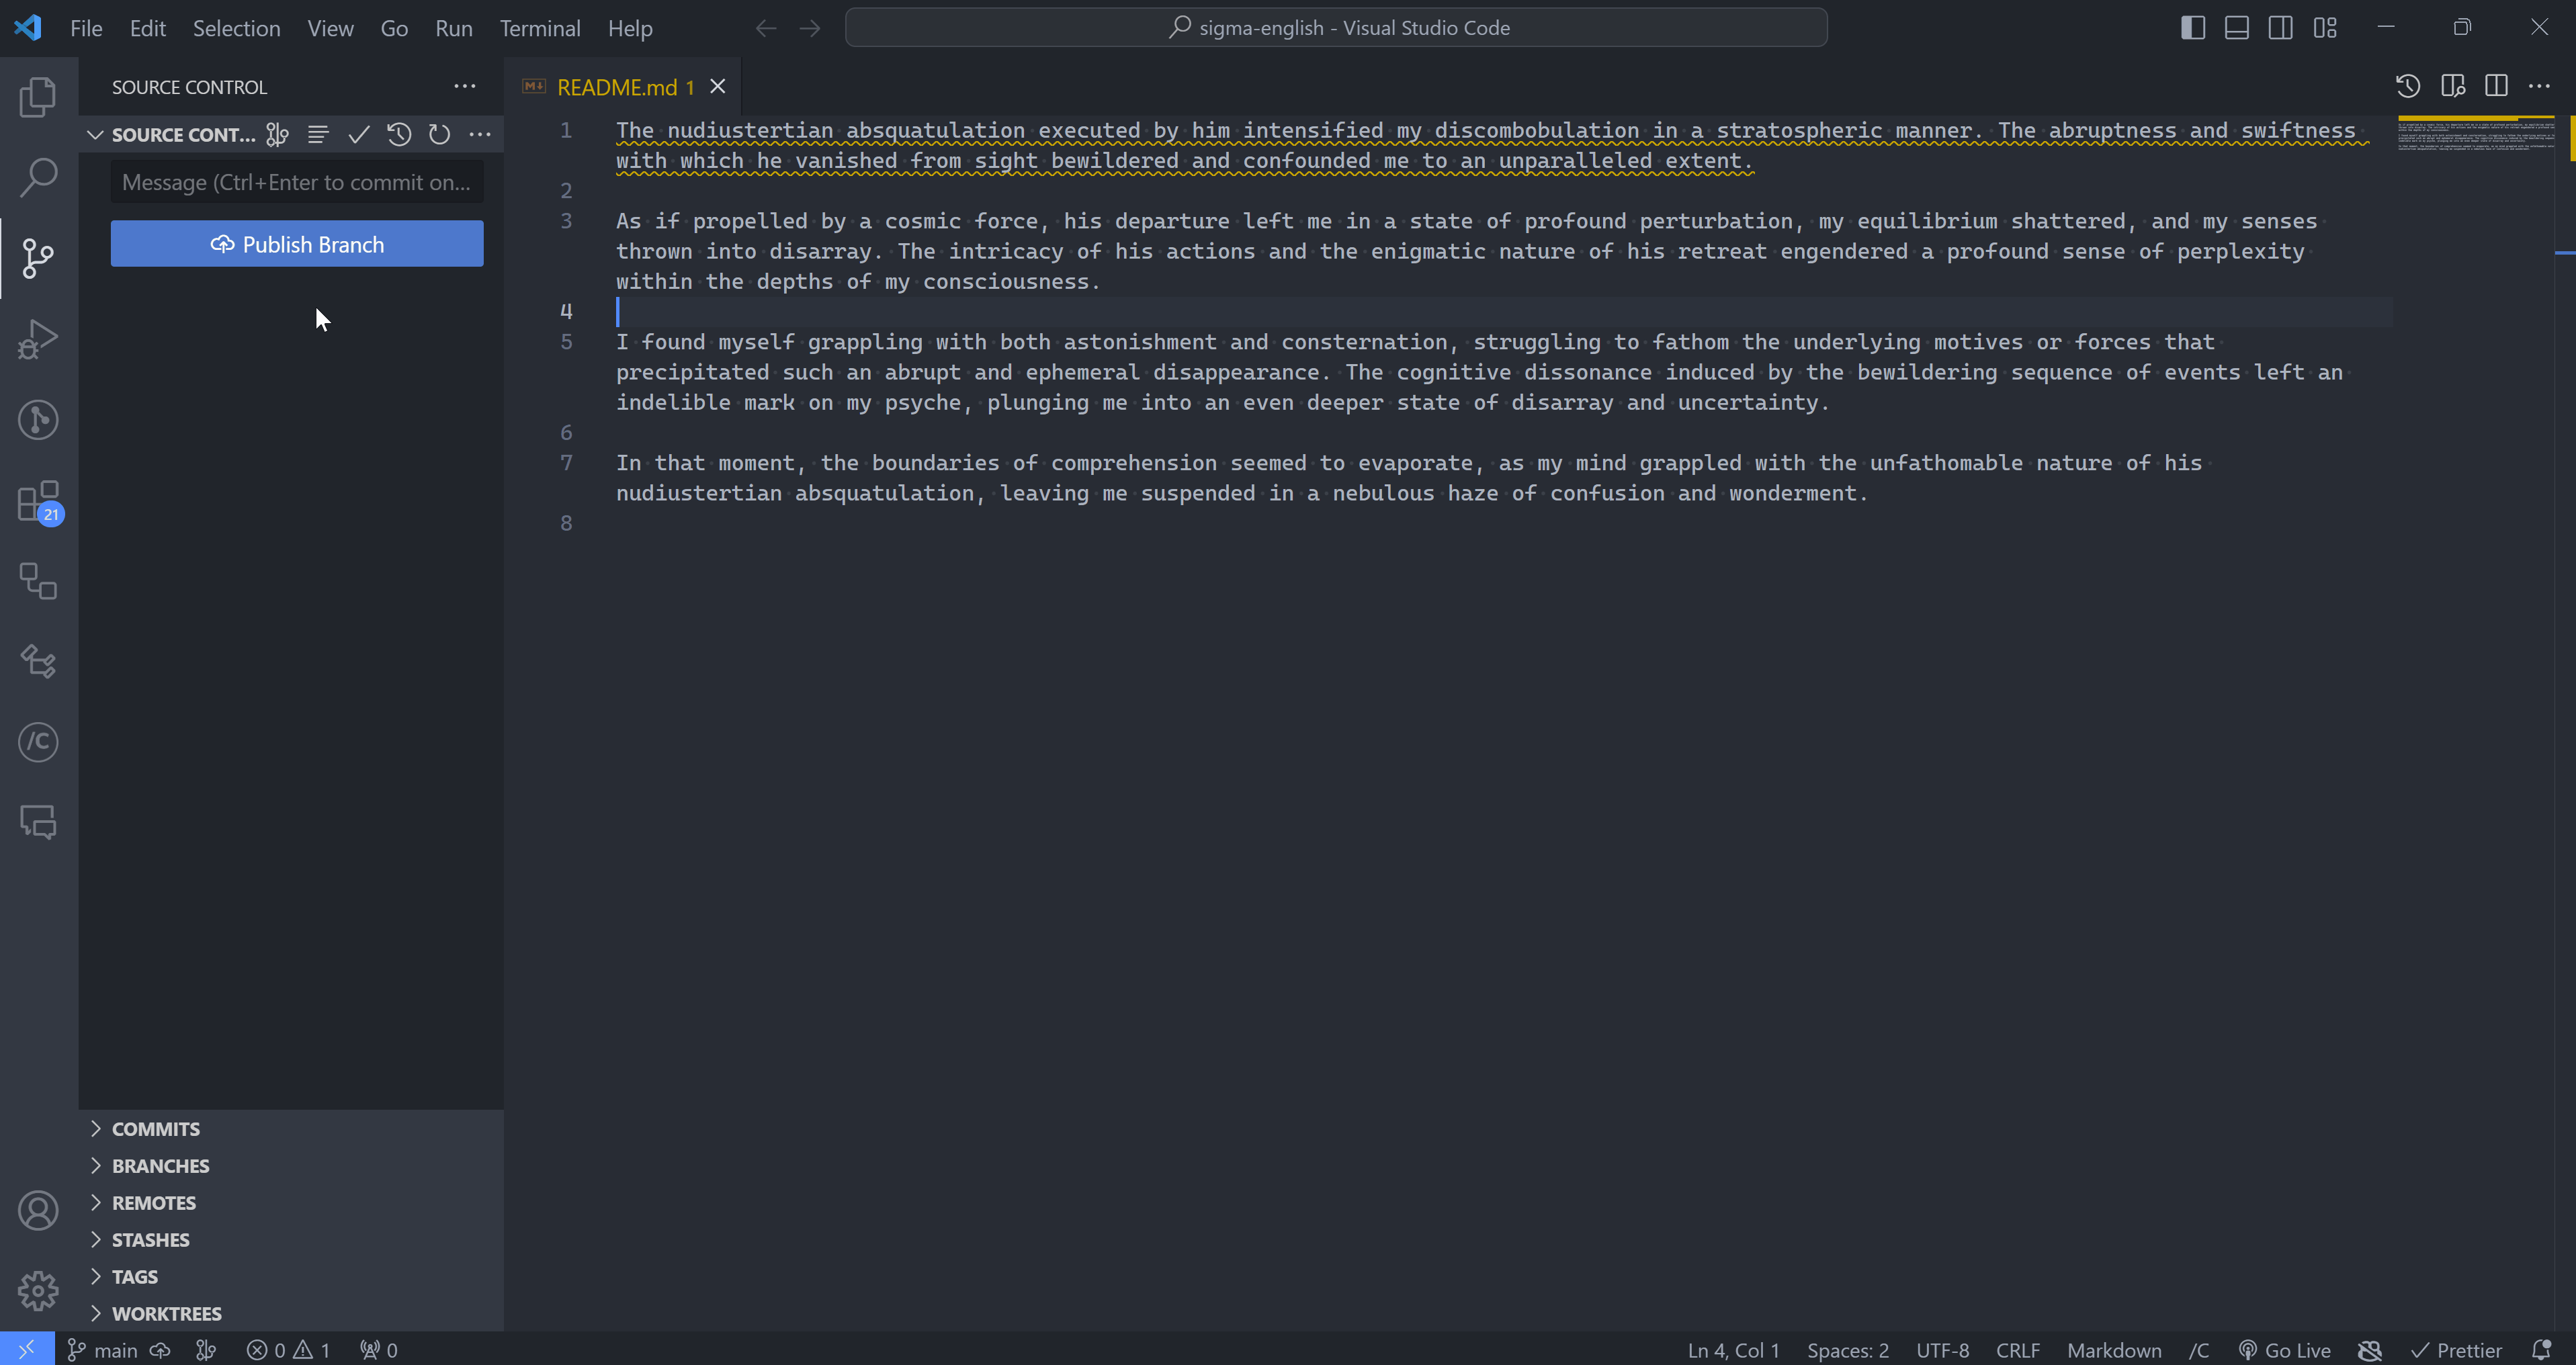Open the Manage settings gear icon

point(38,1290)
